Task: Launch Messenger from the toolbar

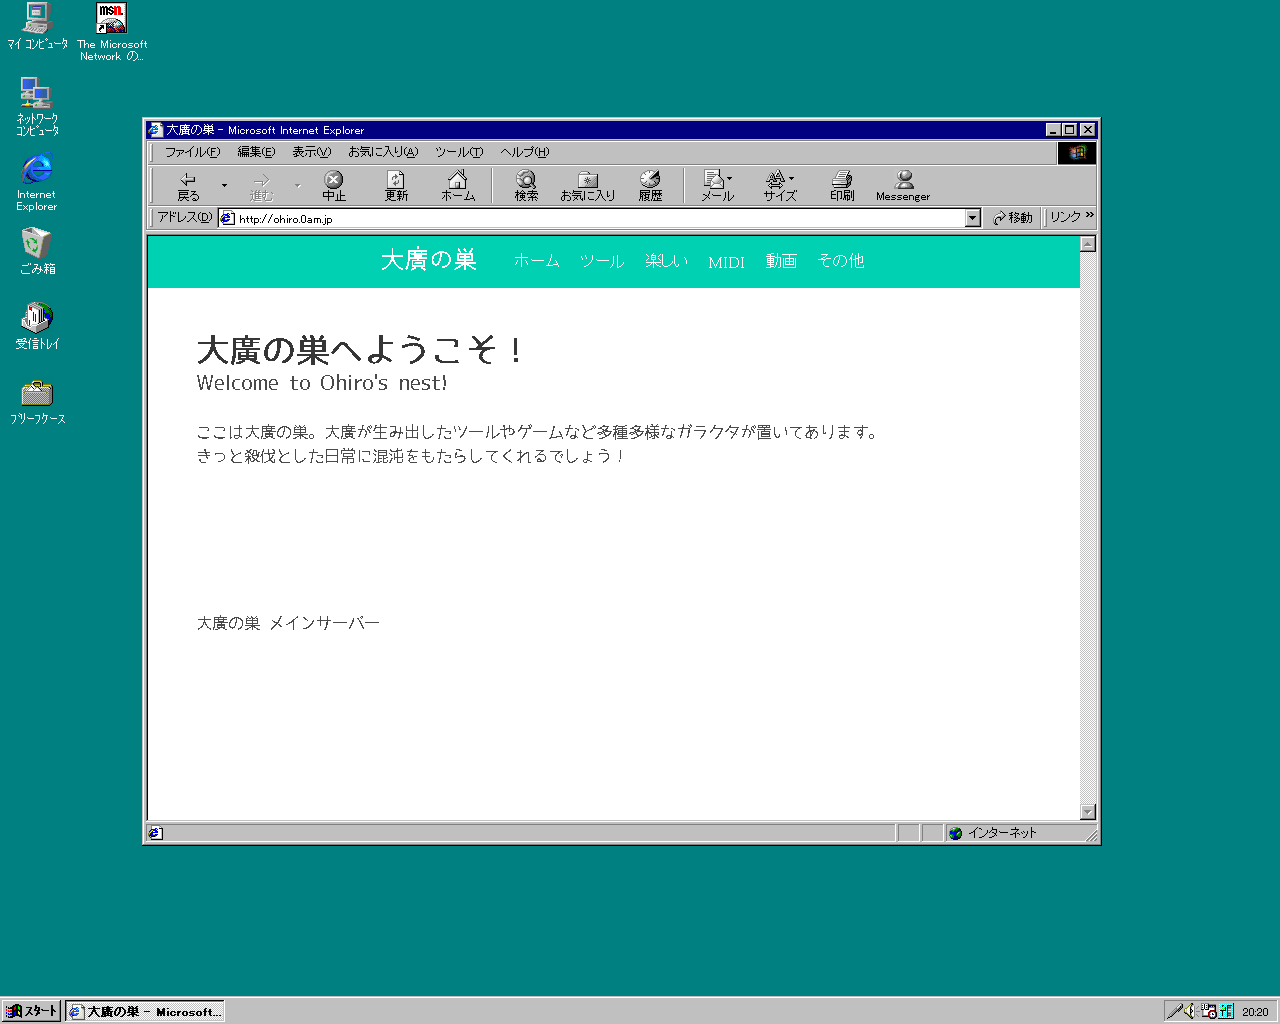Action: click(903, 185)
